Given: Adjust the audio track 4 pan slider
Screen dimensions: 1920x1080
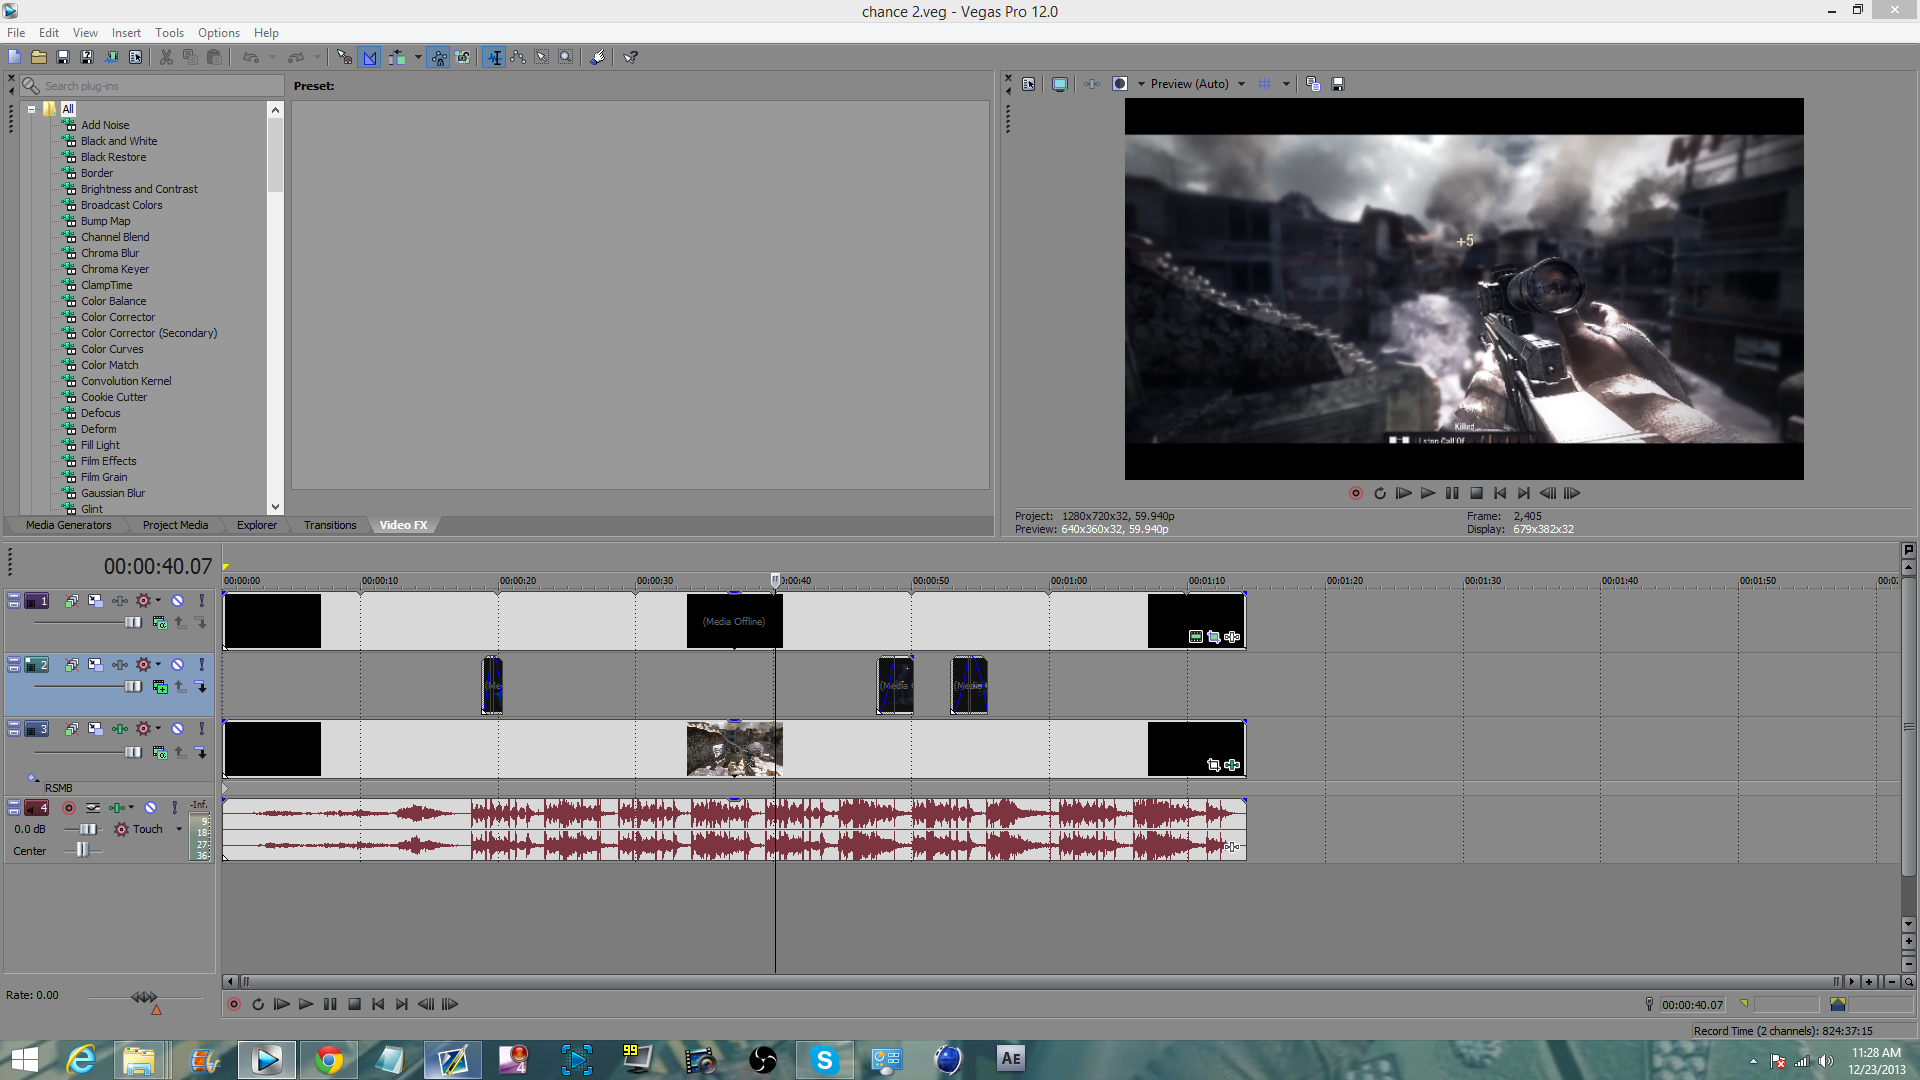Looking at the screenshot, I should tap(82, 851).
